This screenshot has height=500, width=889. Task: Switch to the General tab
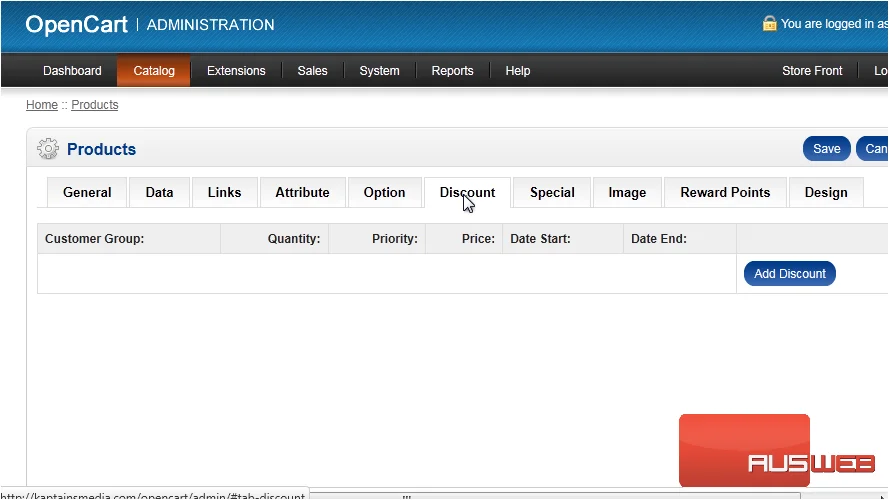87,193
